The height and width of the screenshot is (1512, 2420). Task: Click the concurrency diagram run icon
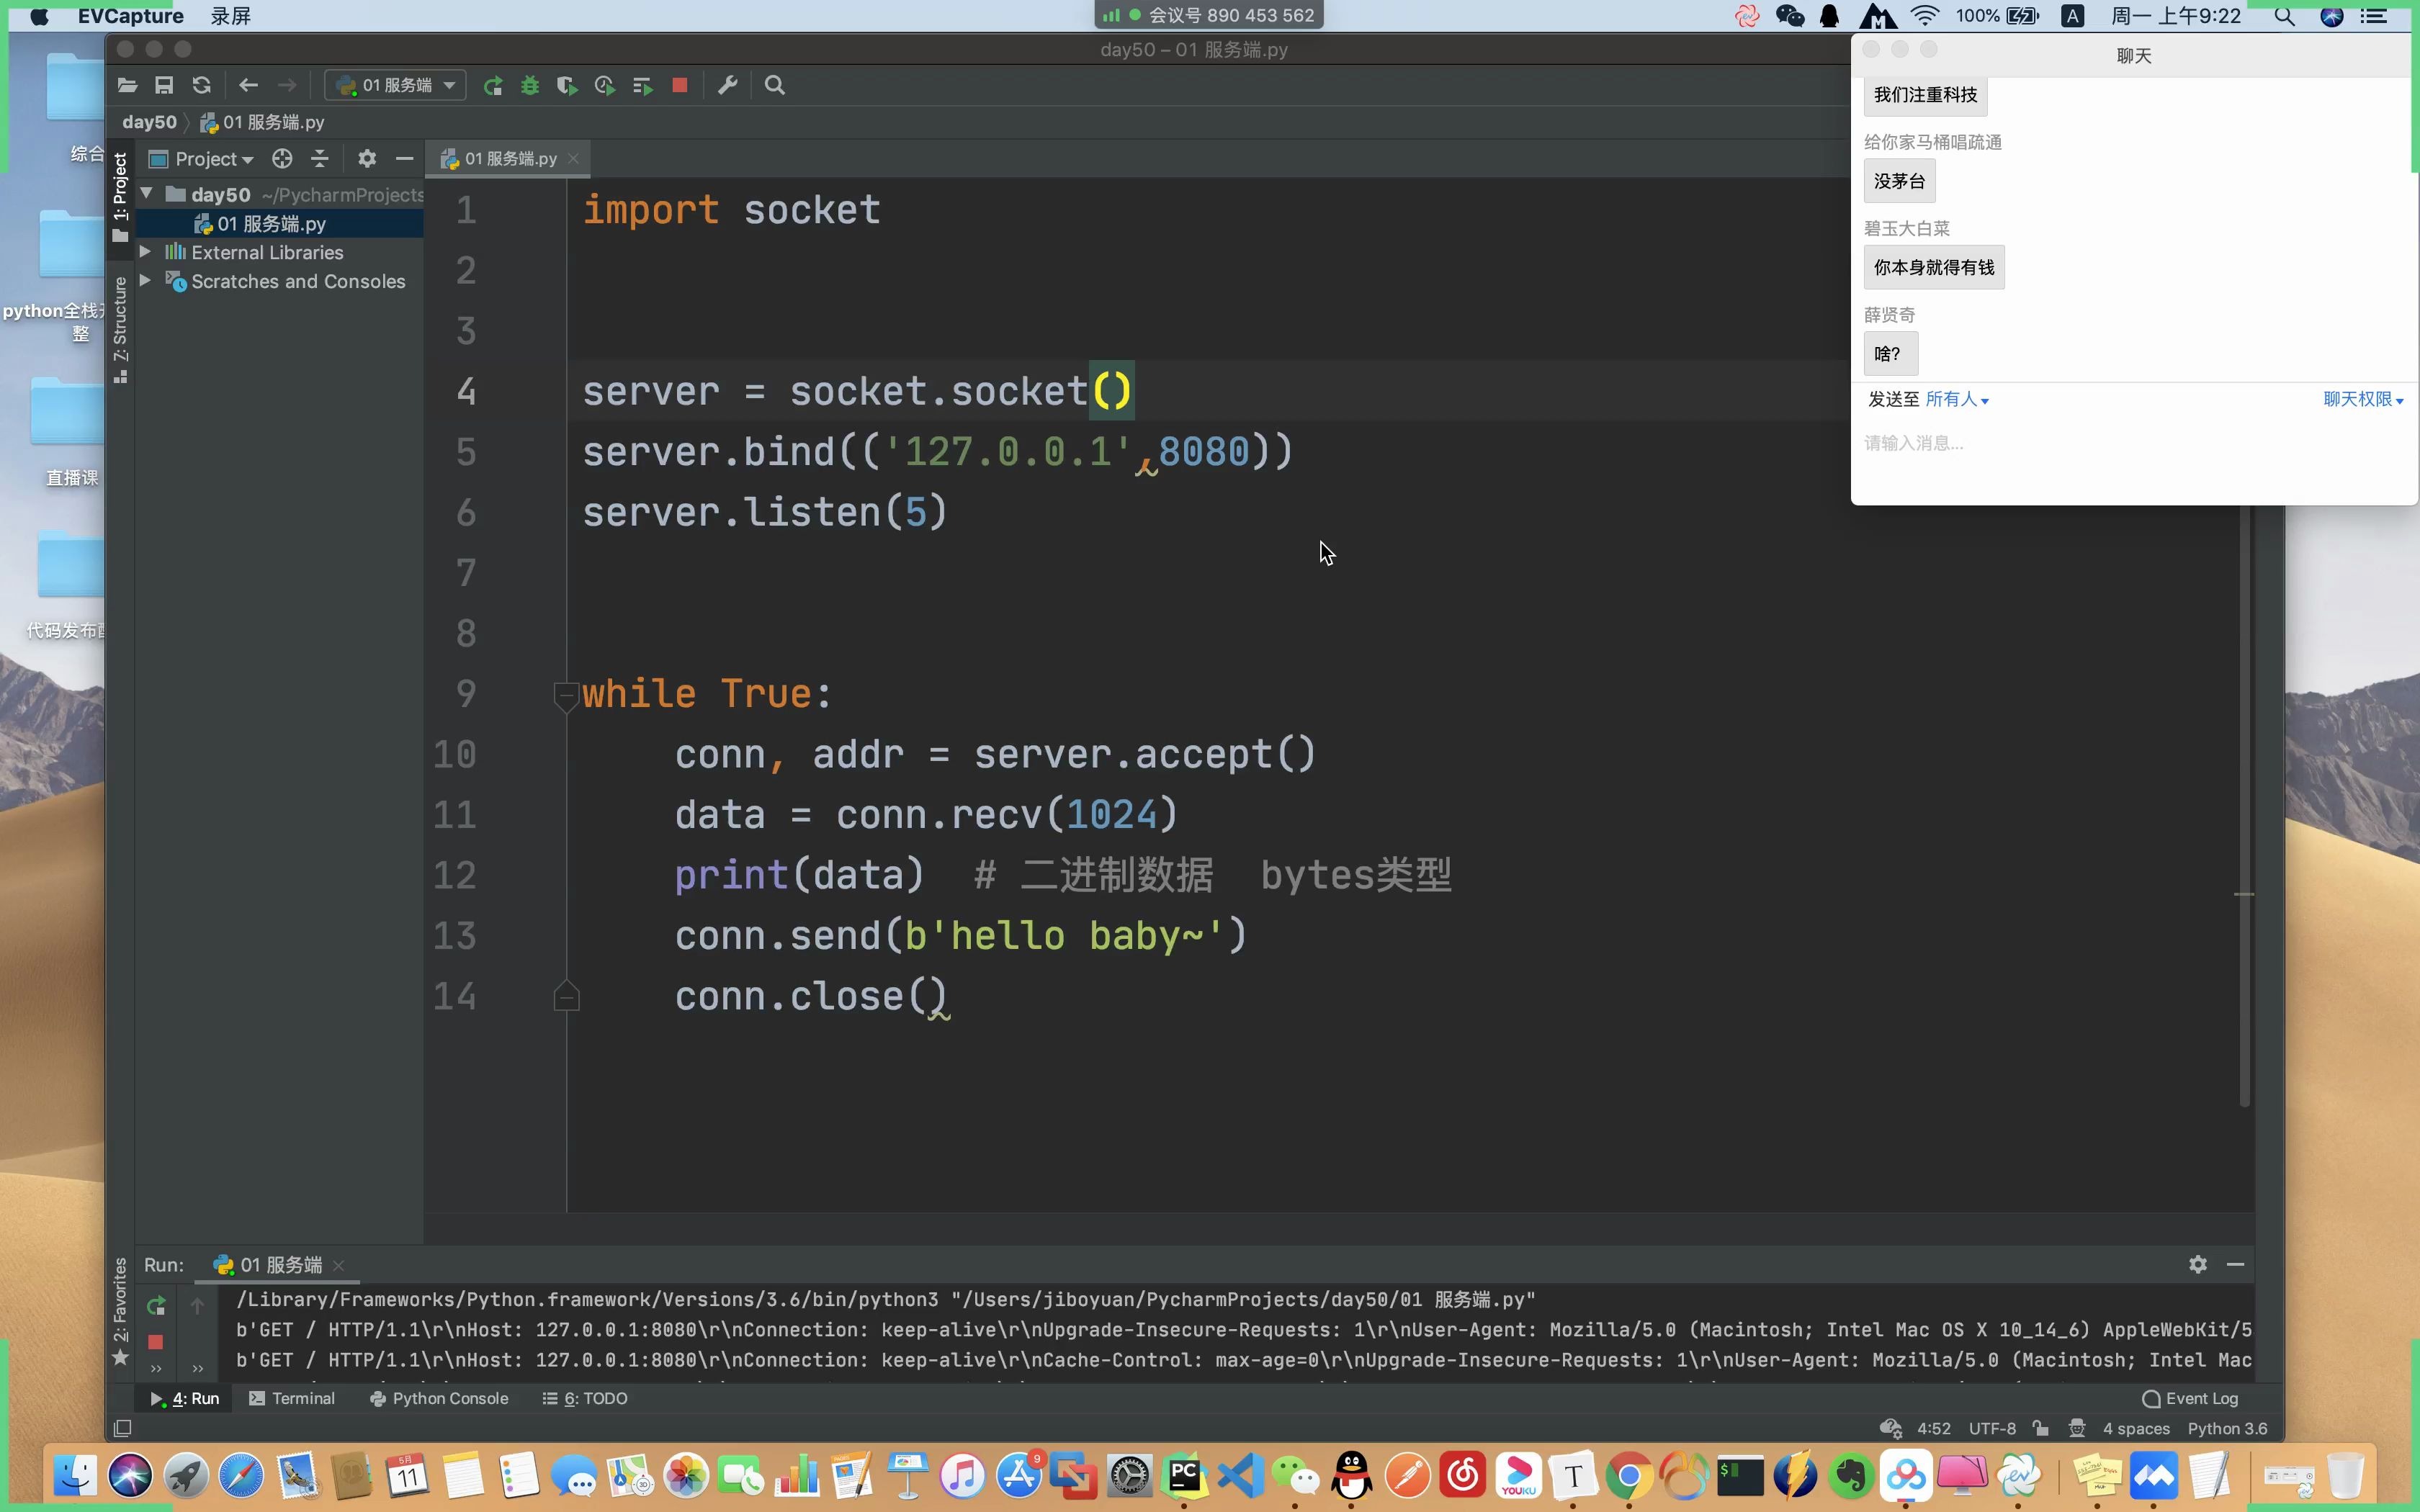point(642,86)
